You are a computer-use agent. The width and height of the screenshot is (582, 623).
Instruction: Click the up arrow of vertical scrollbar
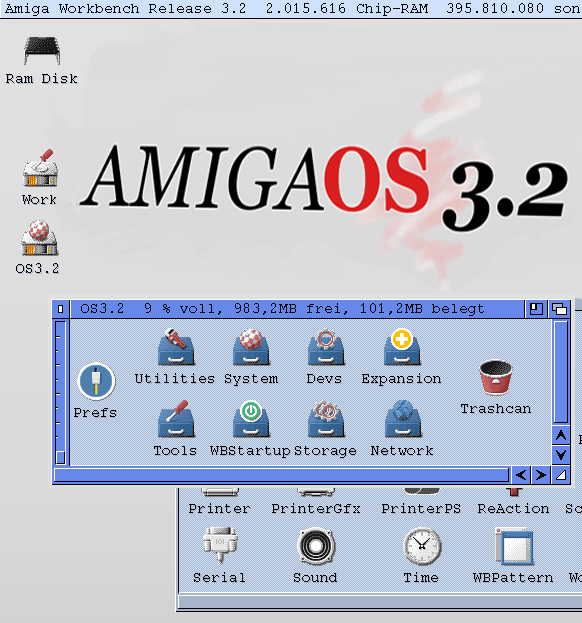click(561, 436)
